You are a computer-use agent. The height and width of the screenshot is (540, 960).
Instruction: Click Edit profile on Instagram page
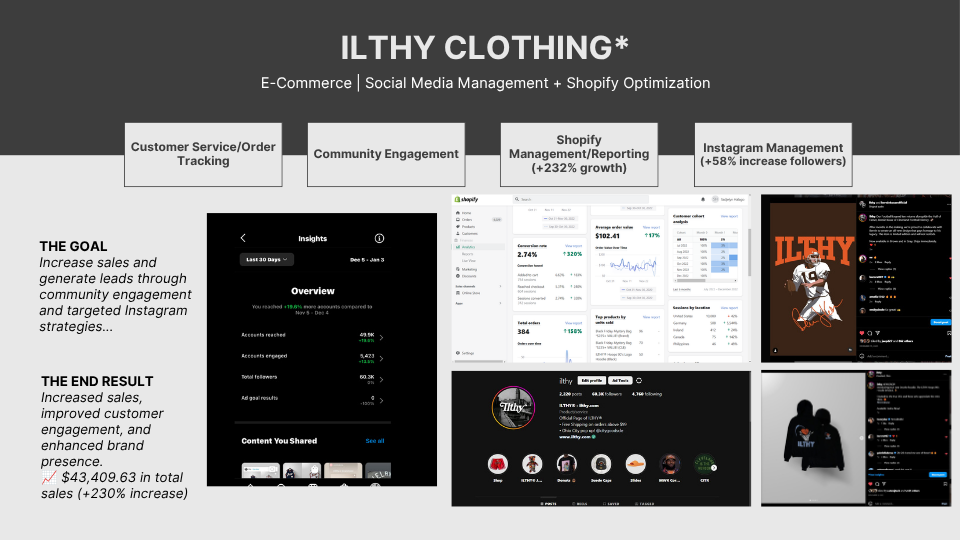coord(591,381)
